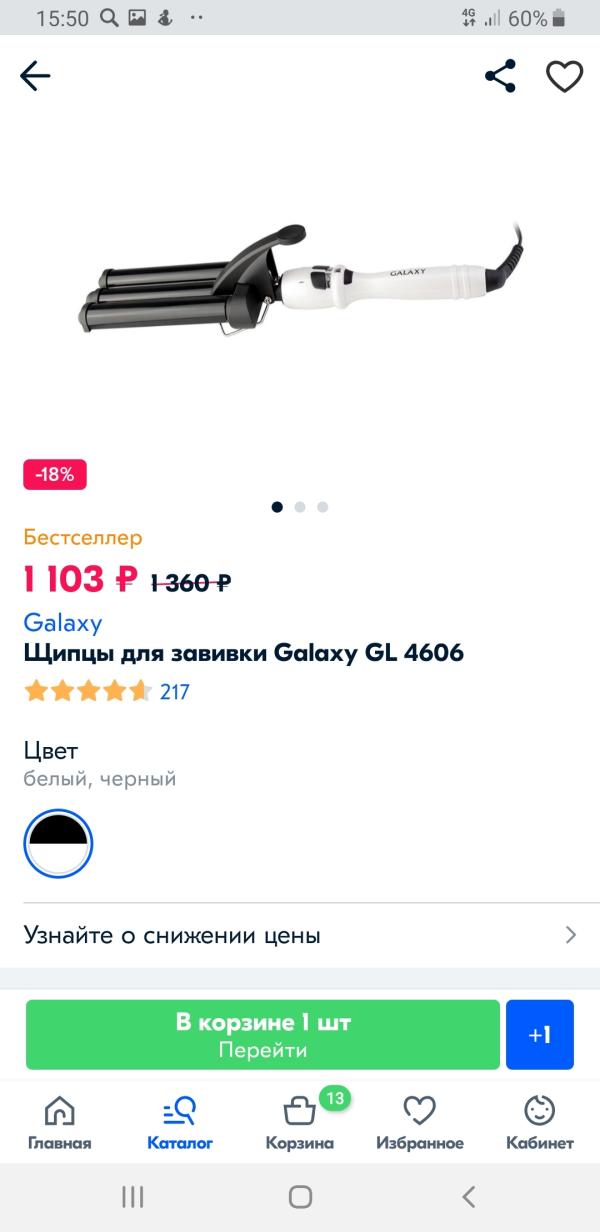Select the white-black color swatch
Viewport: 600px width, 1232px height.
click(x=58, y=843)
